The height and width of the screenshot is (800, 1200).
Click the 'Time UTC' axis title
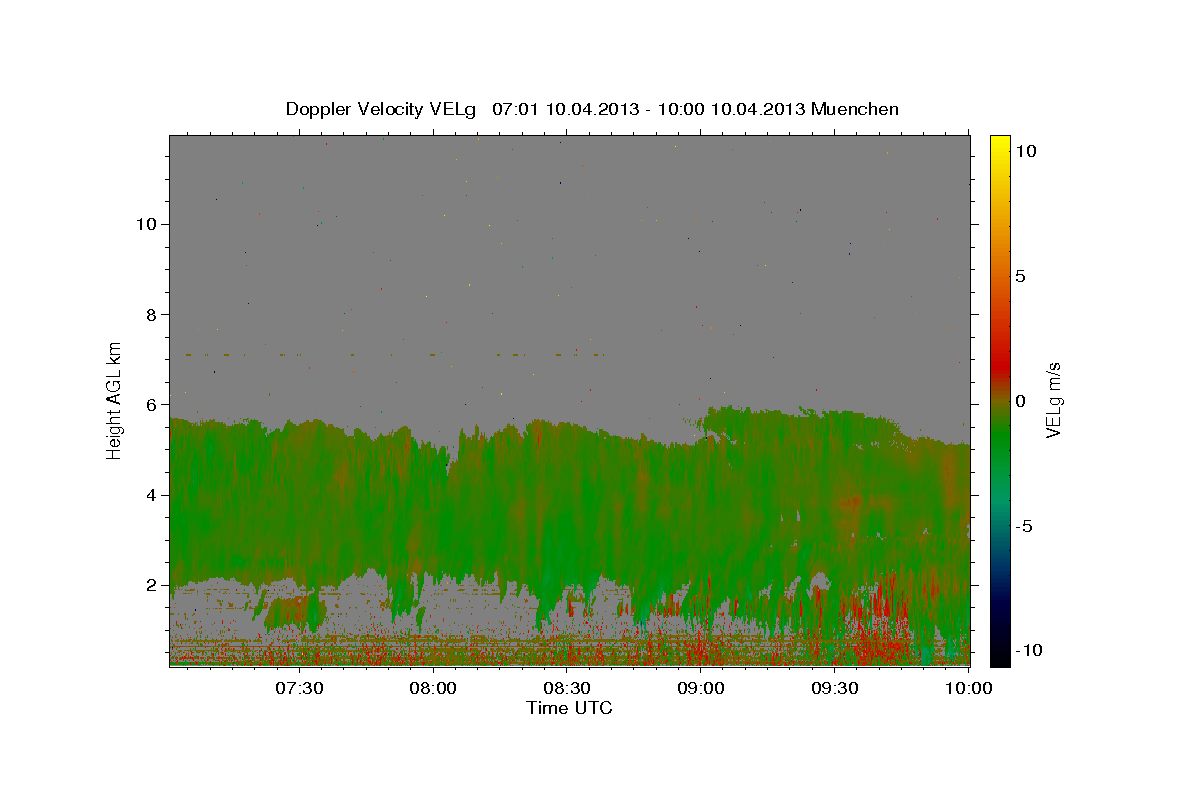[569, 708]
